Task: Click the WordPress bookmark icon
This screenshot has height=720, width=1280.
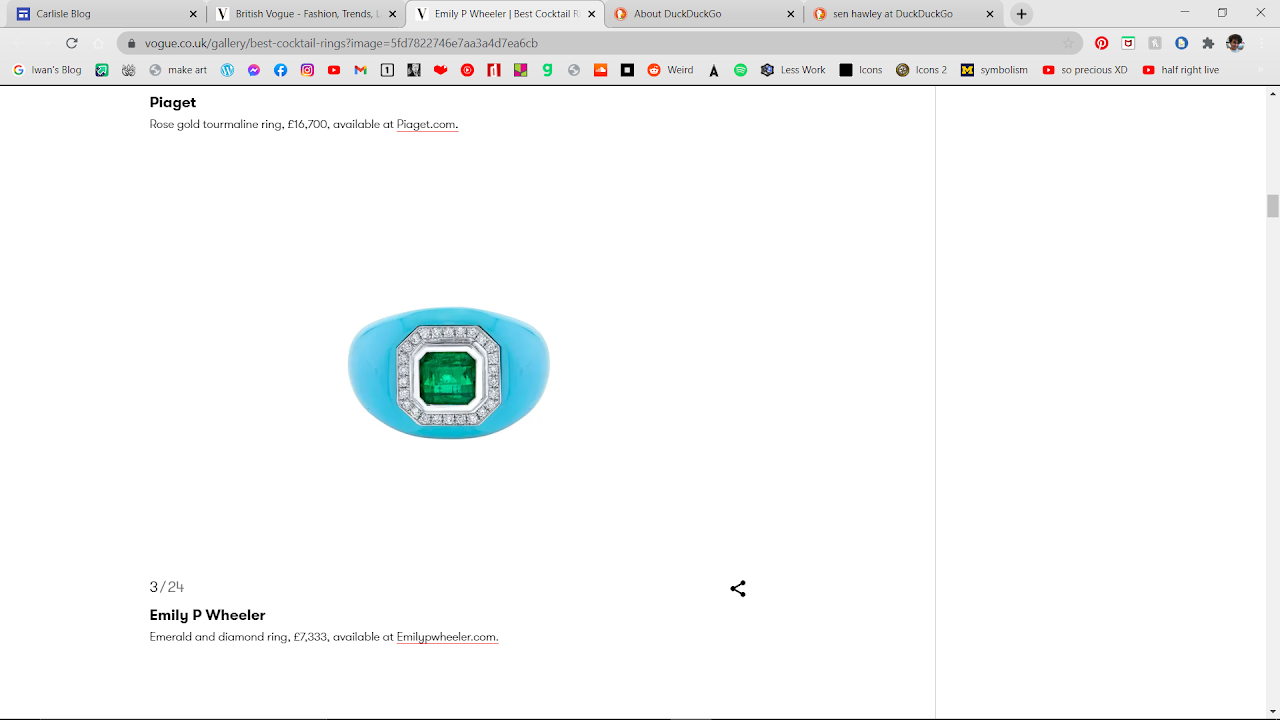Action: coord(227,70)
